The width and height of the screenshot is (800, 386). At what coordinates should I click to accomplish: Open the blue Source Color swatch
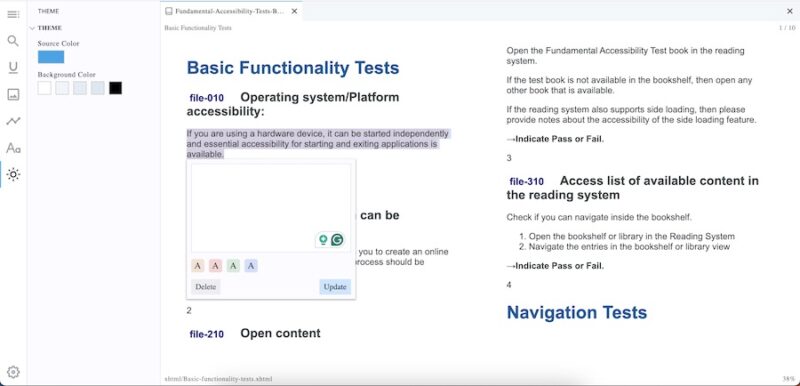tap(51, 57)
